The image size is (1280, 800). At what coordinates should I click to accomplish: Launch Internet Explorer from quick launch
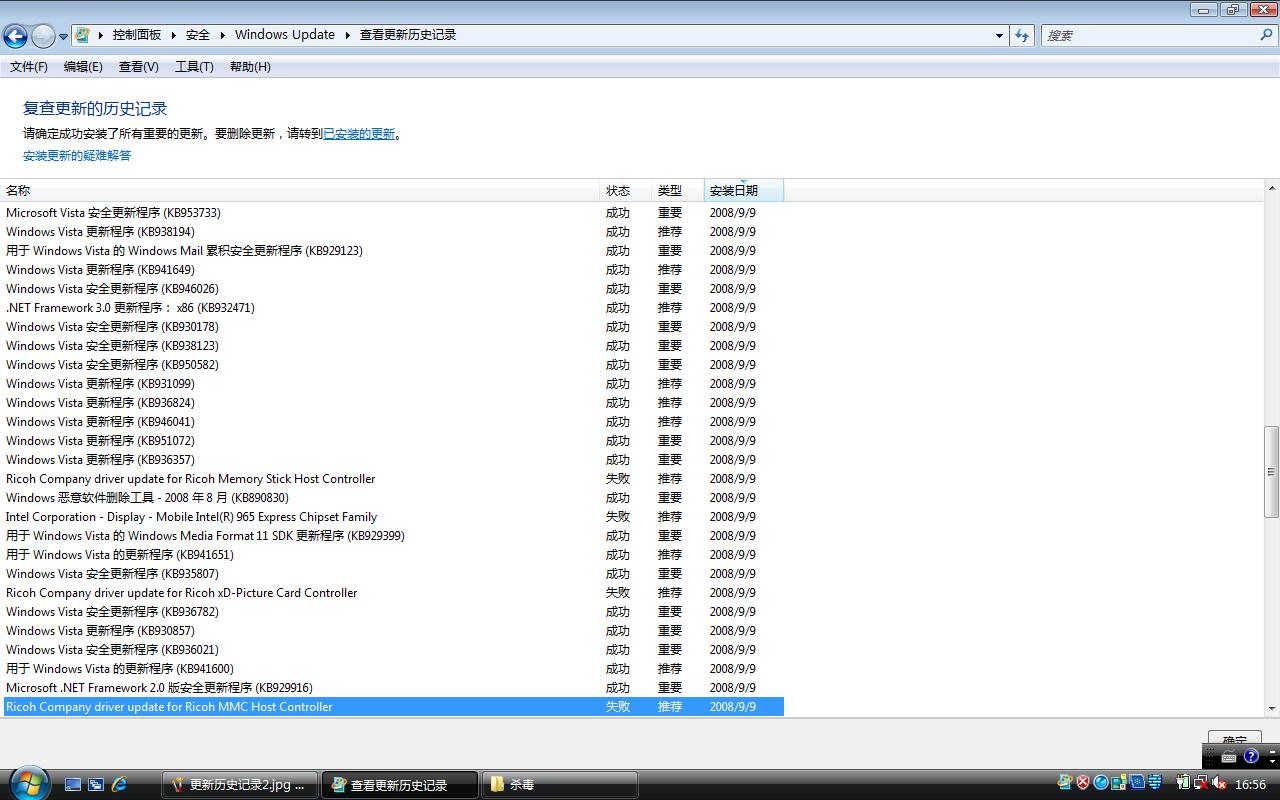point(120,785)
